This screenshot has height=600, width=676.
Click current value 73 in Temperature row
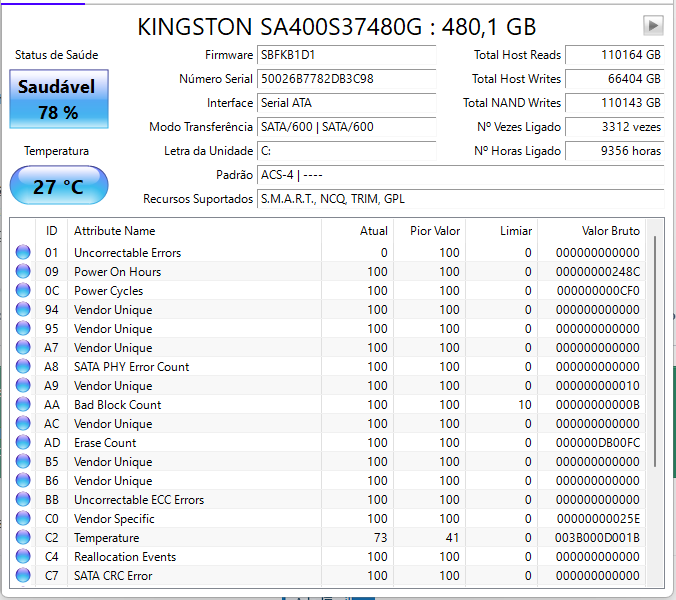pyautogui.click(x=380, y=538)
